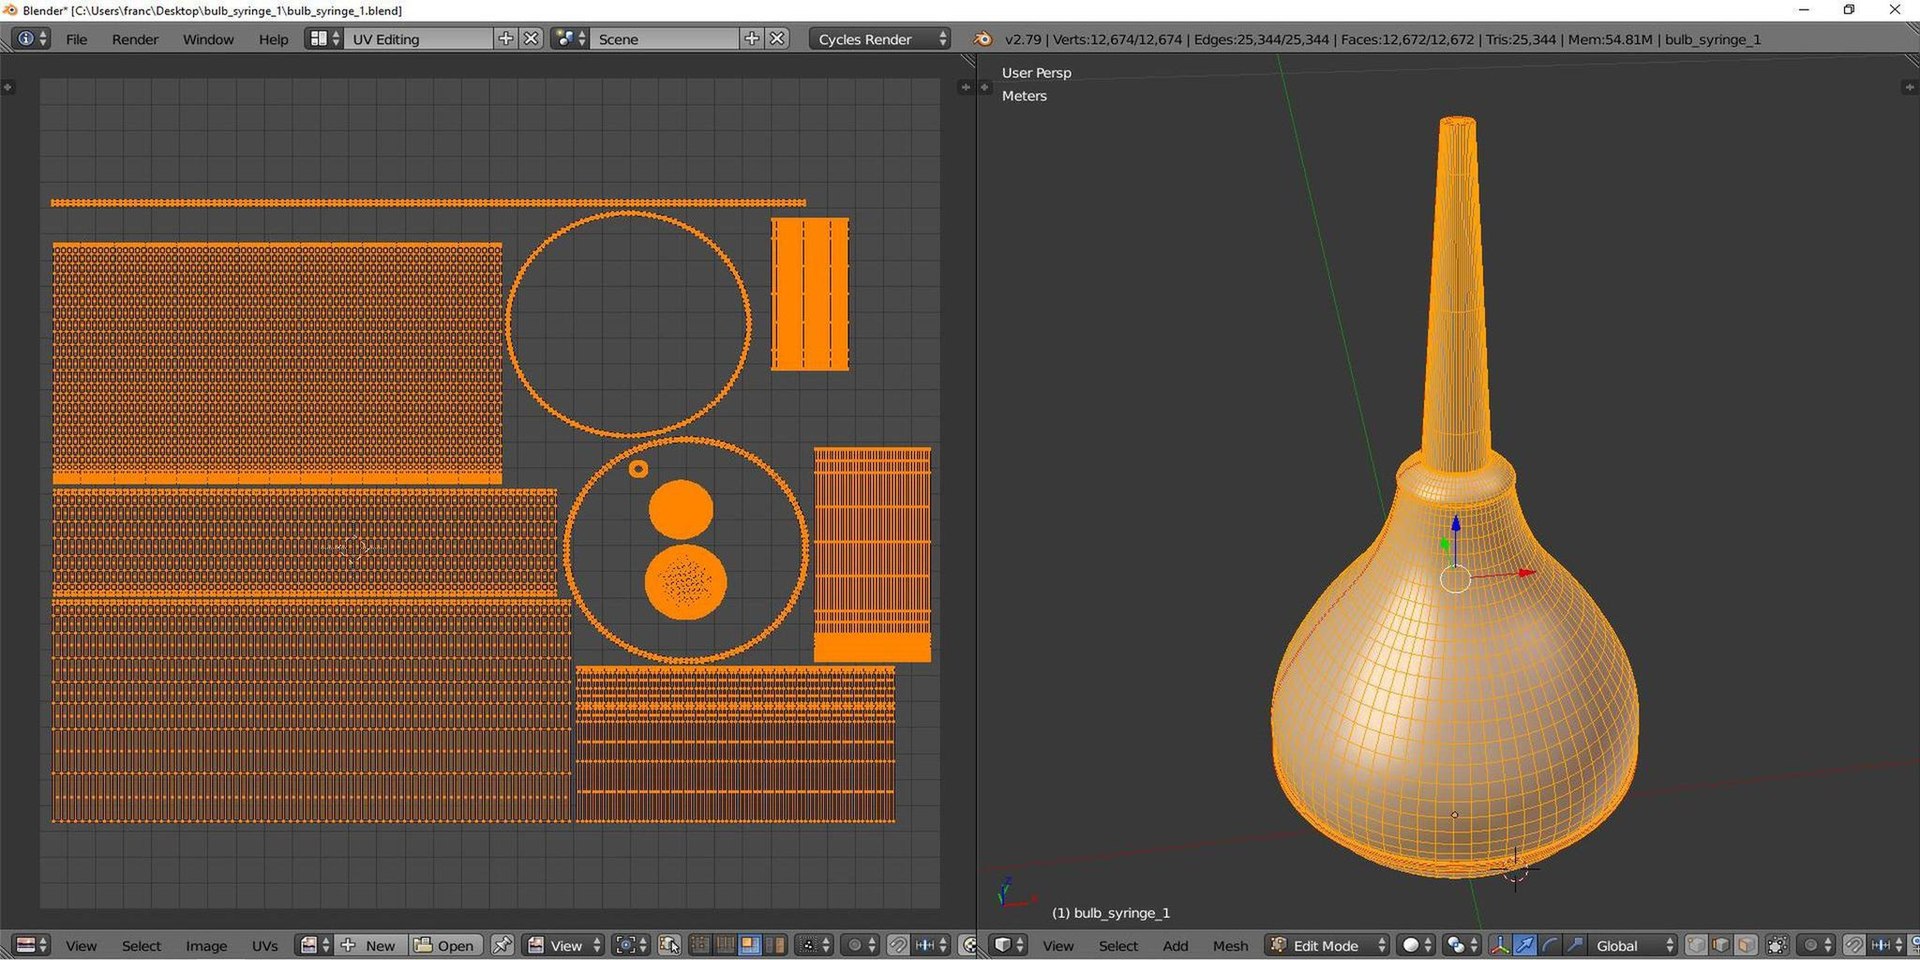Click the UV Editing layout name field
Viewport: 1920px width, 960px height.
[x=419, y=39]
